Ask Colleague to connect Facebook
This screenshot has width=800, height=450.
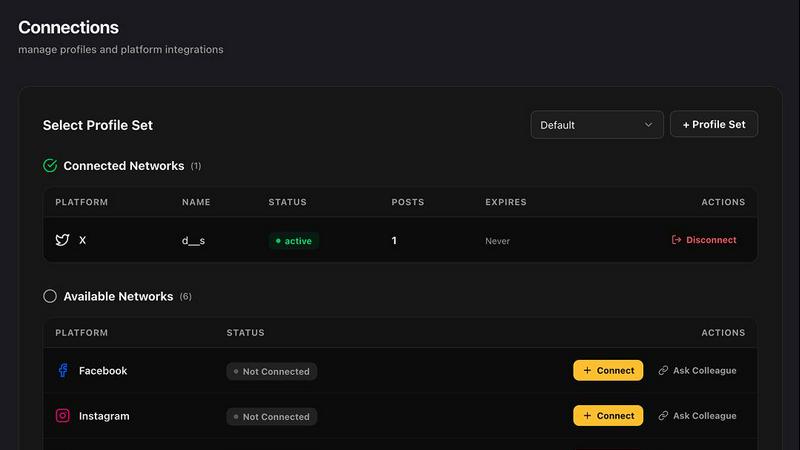(x=697, y=370)
